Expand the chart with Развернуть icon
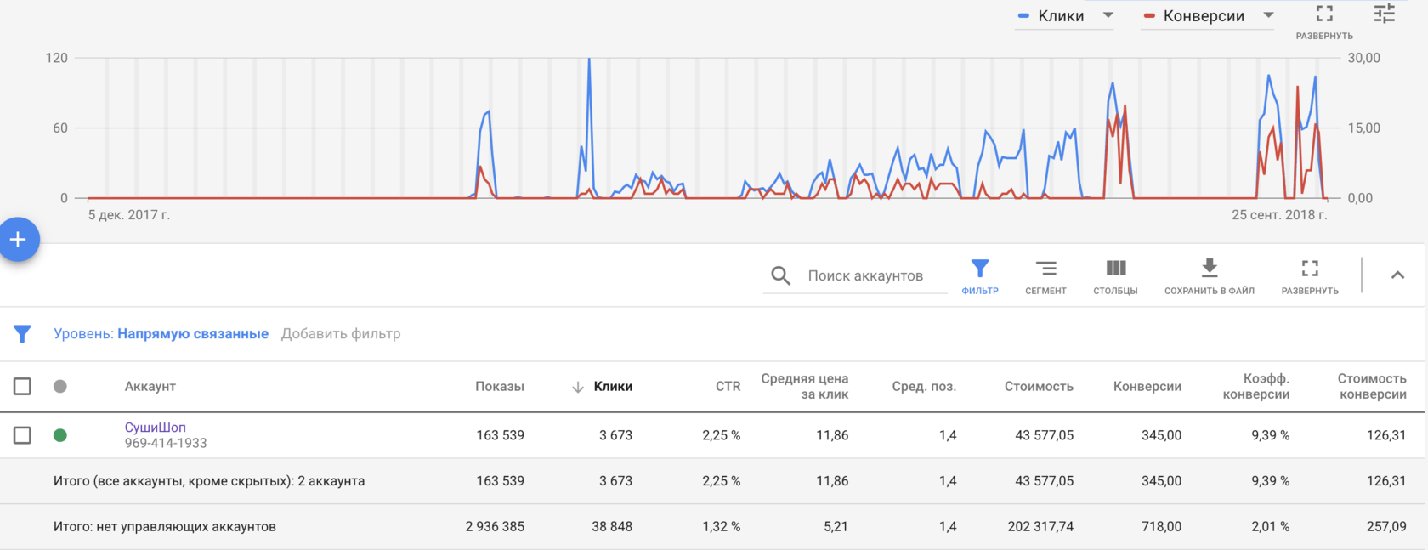This screenshot has height=550, width=1428. 1324,14
